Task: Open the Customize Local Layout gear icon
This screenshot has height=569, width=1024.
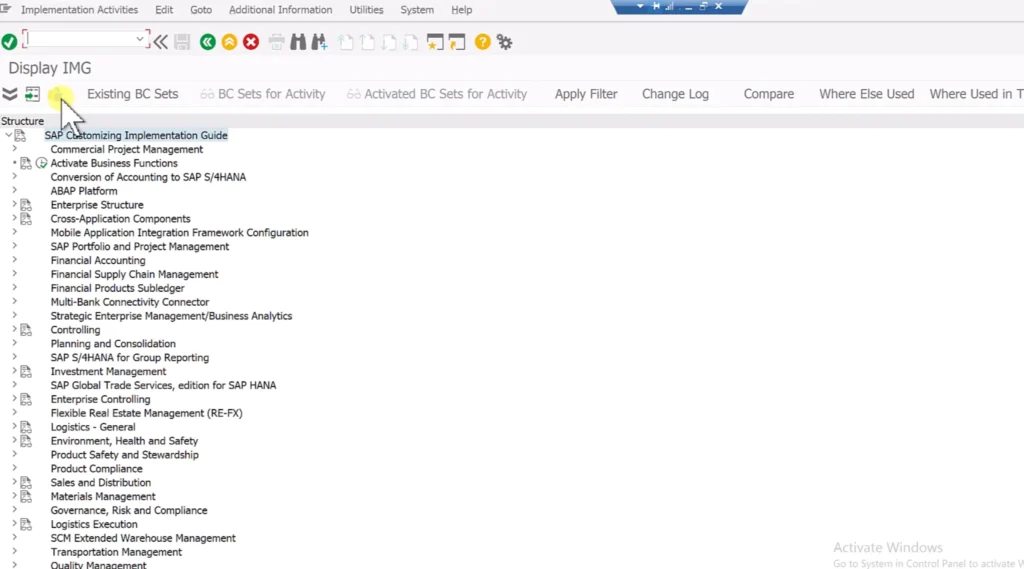Action: (x=504, y=42)
